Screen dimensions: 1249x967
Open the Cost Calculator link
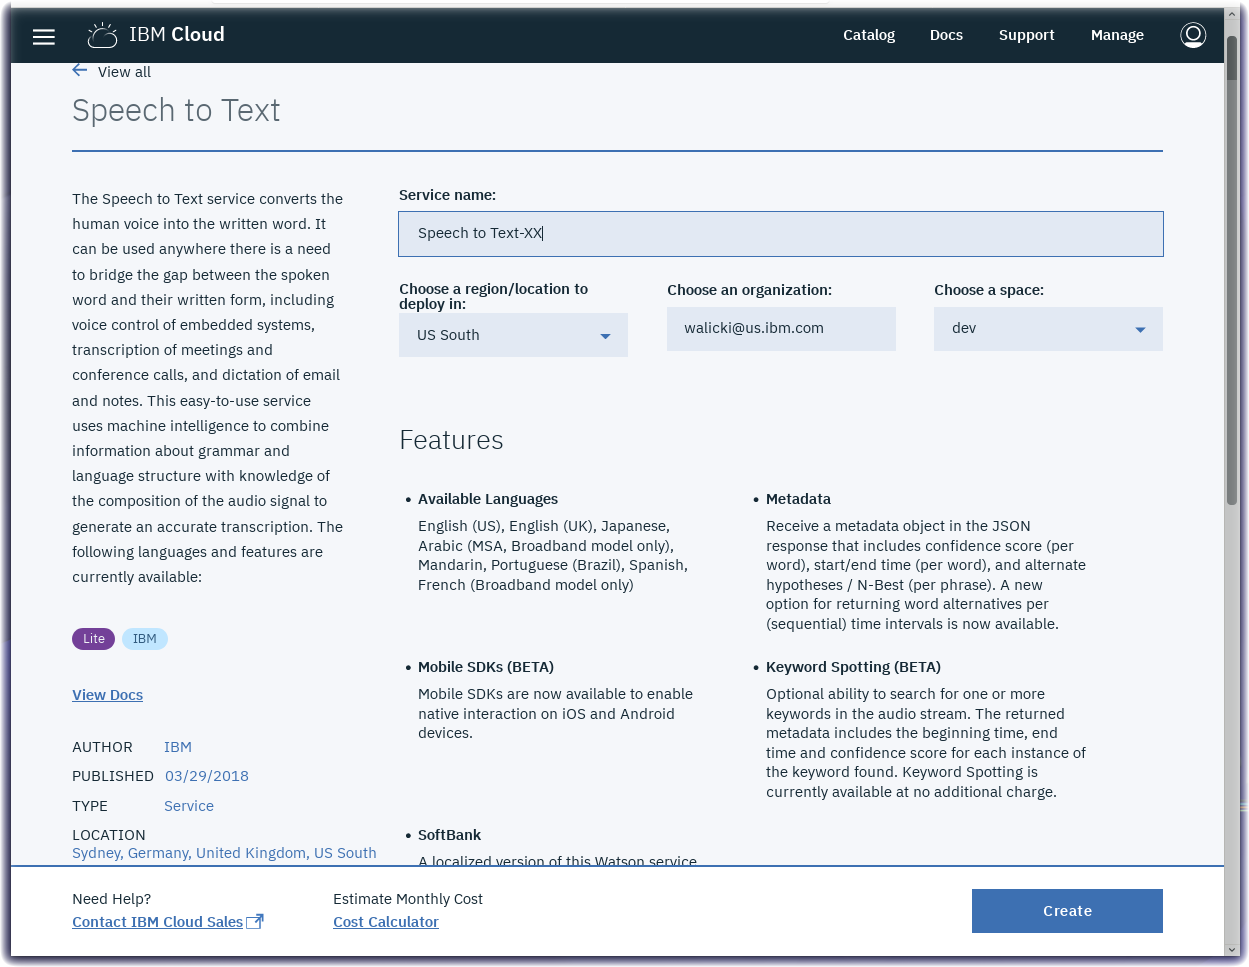click(386, 922)
